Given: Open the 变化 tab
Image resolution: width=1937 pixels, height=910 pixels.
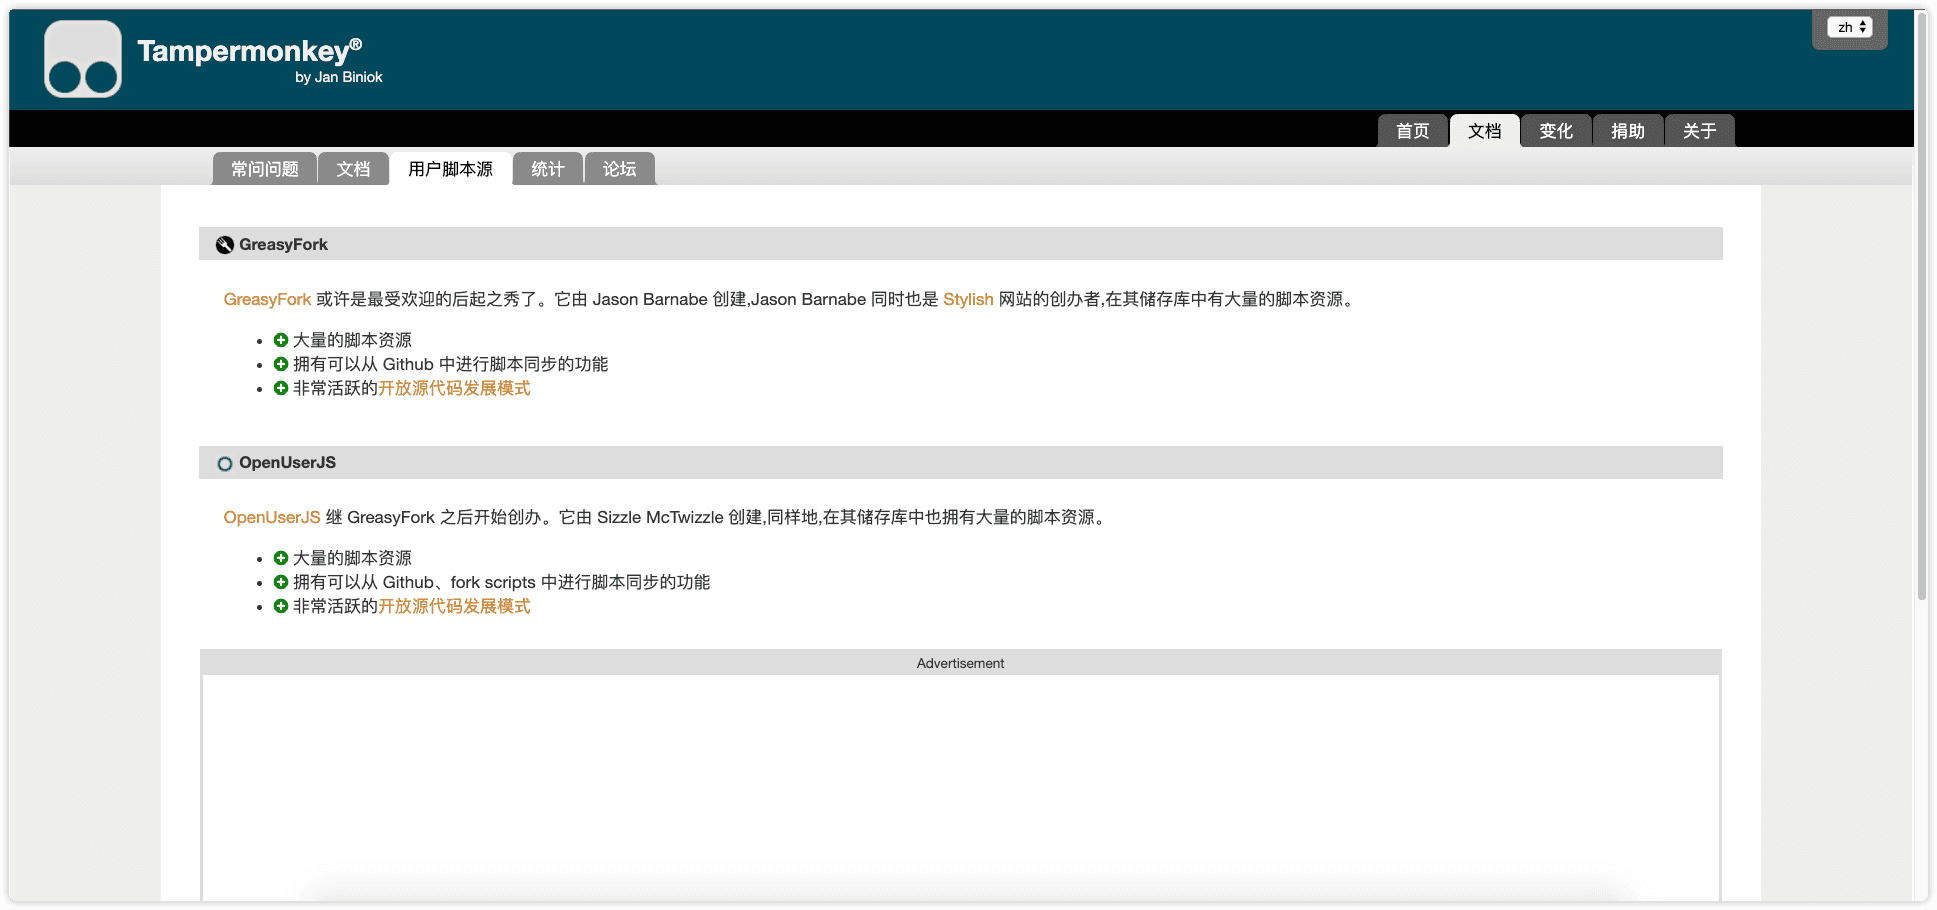Looking at the screenshot, I should 1556,131.
